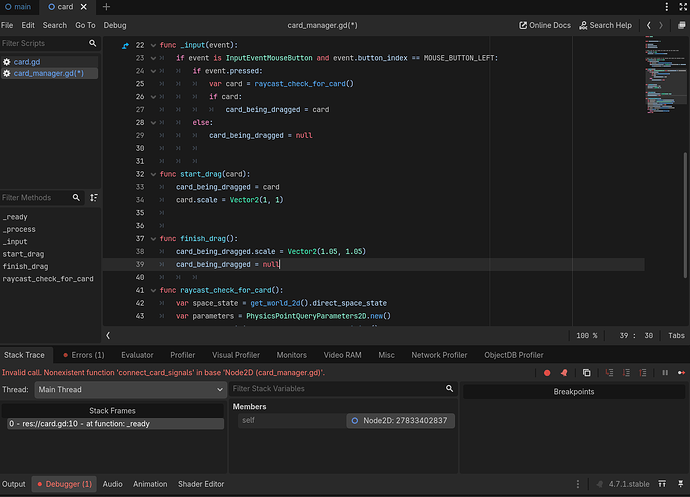Open Search Help
This screenshot has height=497, width=690.
tap(605, 26)
